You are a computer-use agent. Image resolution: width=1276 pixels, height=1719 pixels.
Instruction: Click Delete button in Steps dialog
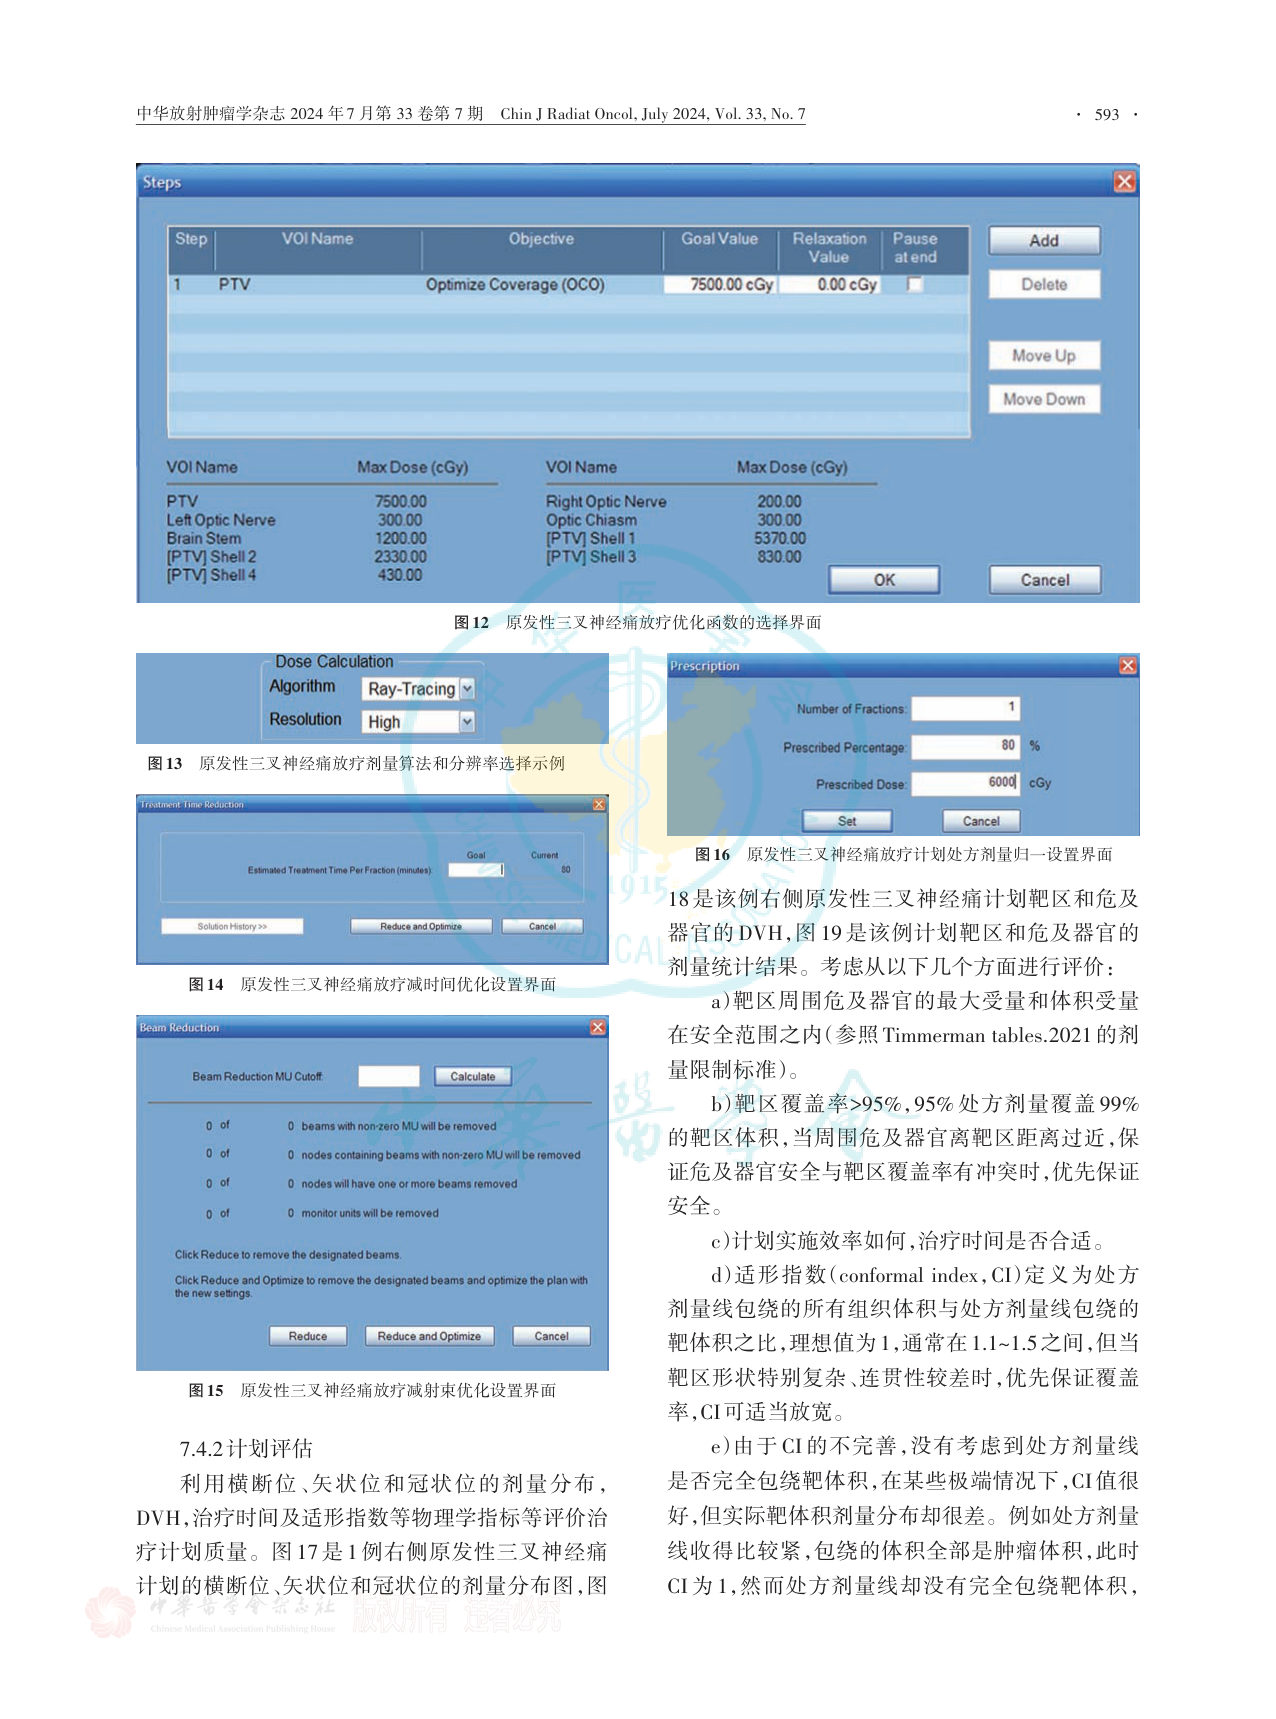pyautogui.click(x=1044, y=285)
